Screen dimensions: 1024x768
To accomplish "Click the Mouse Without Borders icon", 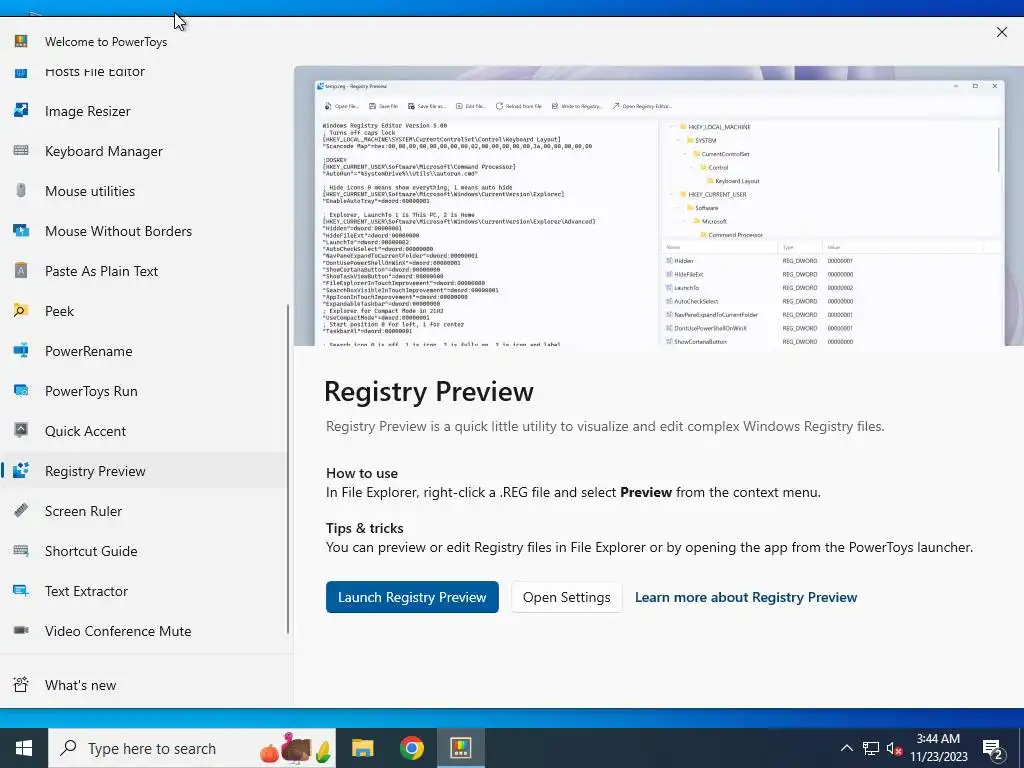I will tap(21, 231).
